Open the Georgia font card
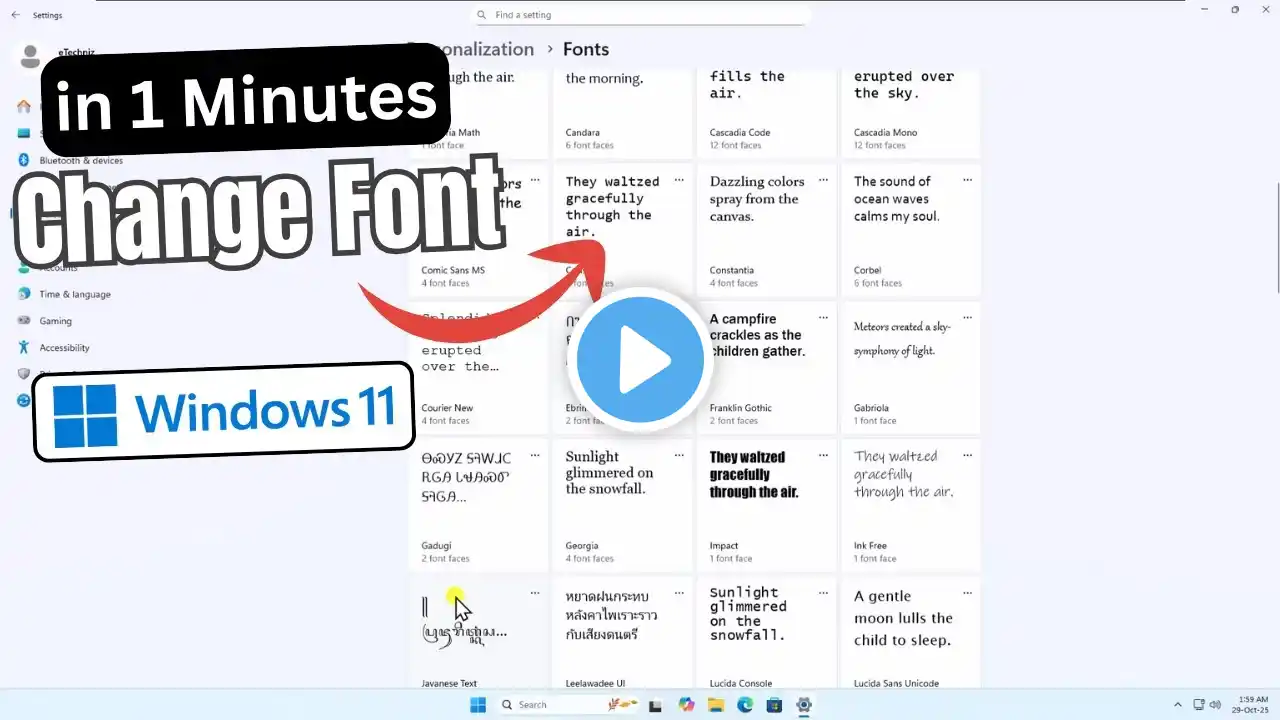This screenshot has width=1280, height=720. [622, 506]
